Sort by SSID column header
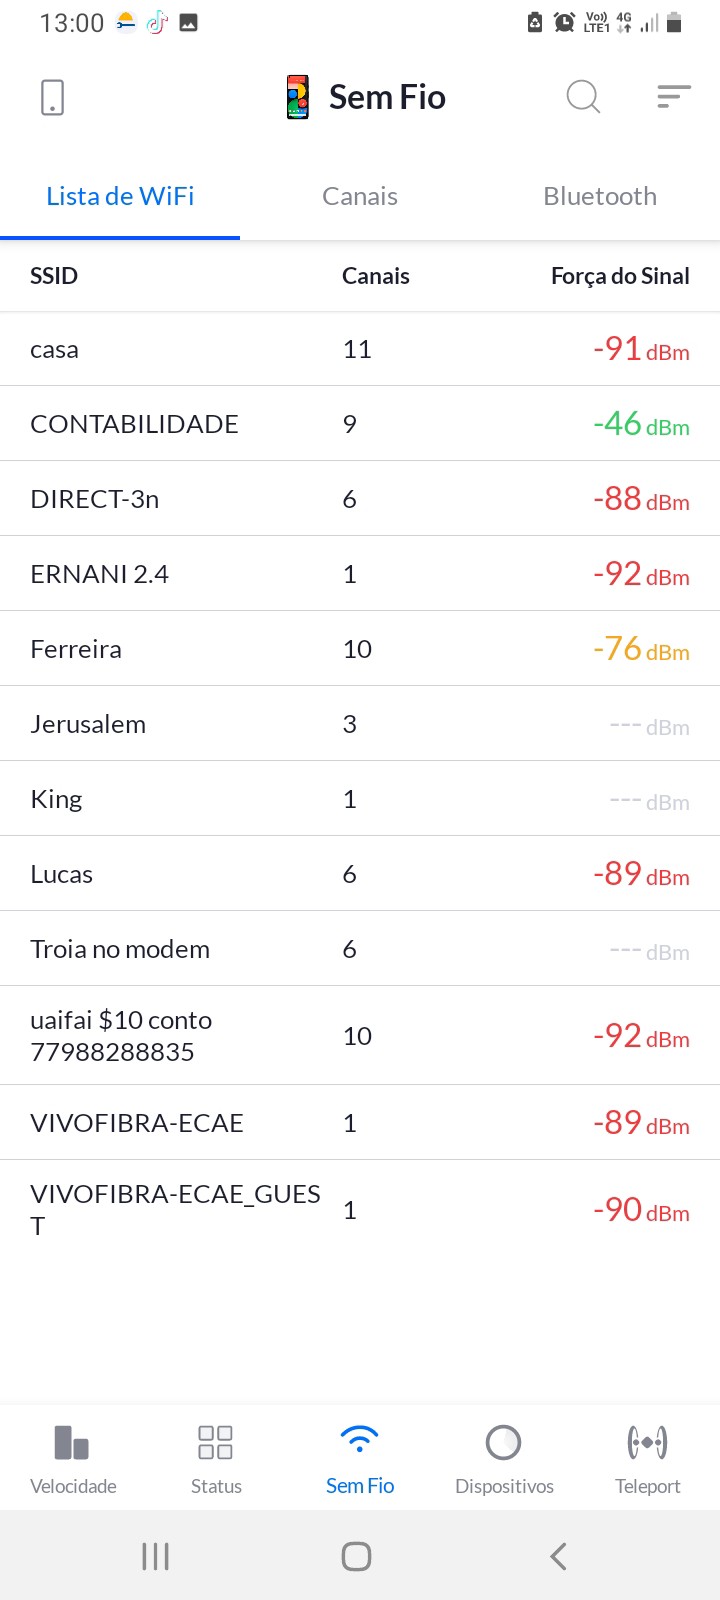 click(54, 276)
